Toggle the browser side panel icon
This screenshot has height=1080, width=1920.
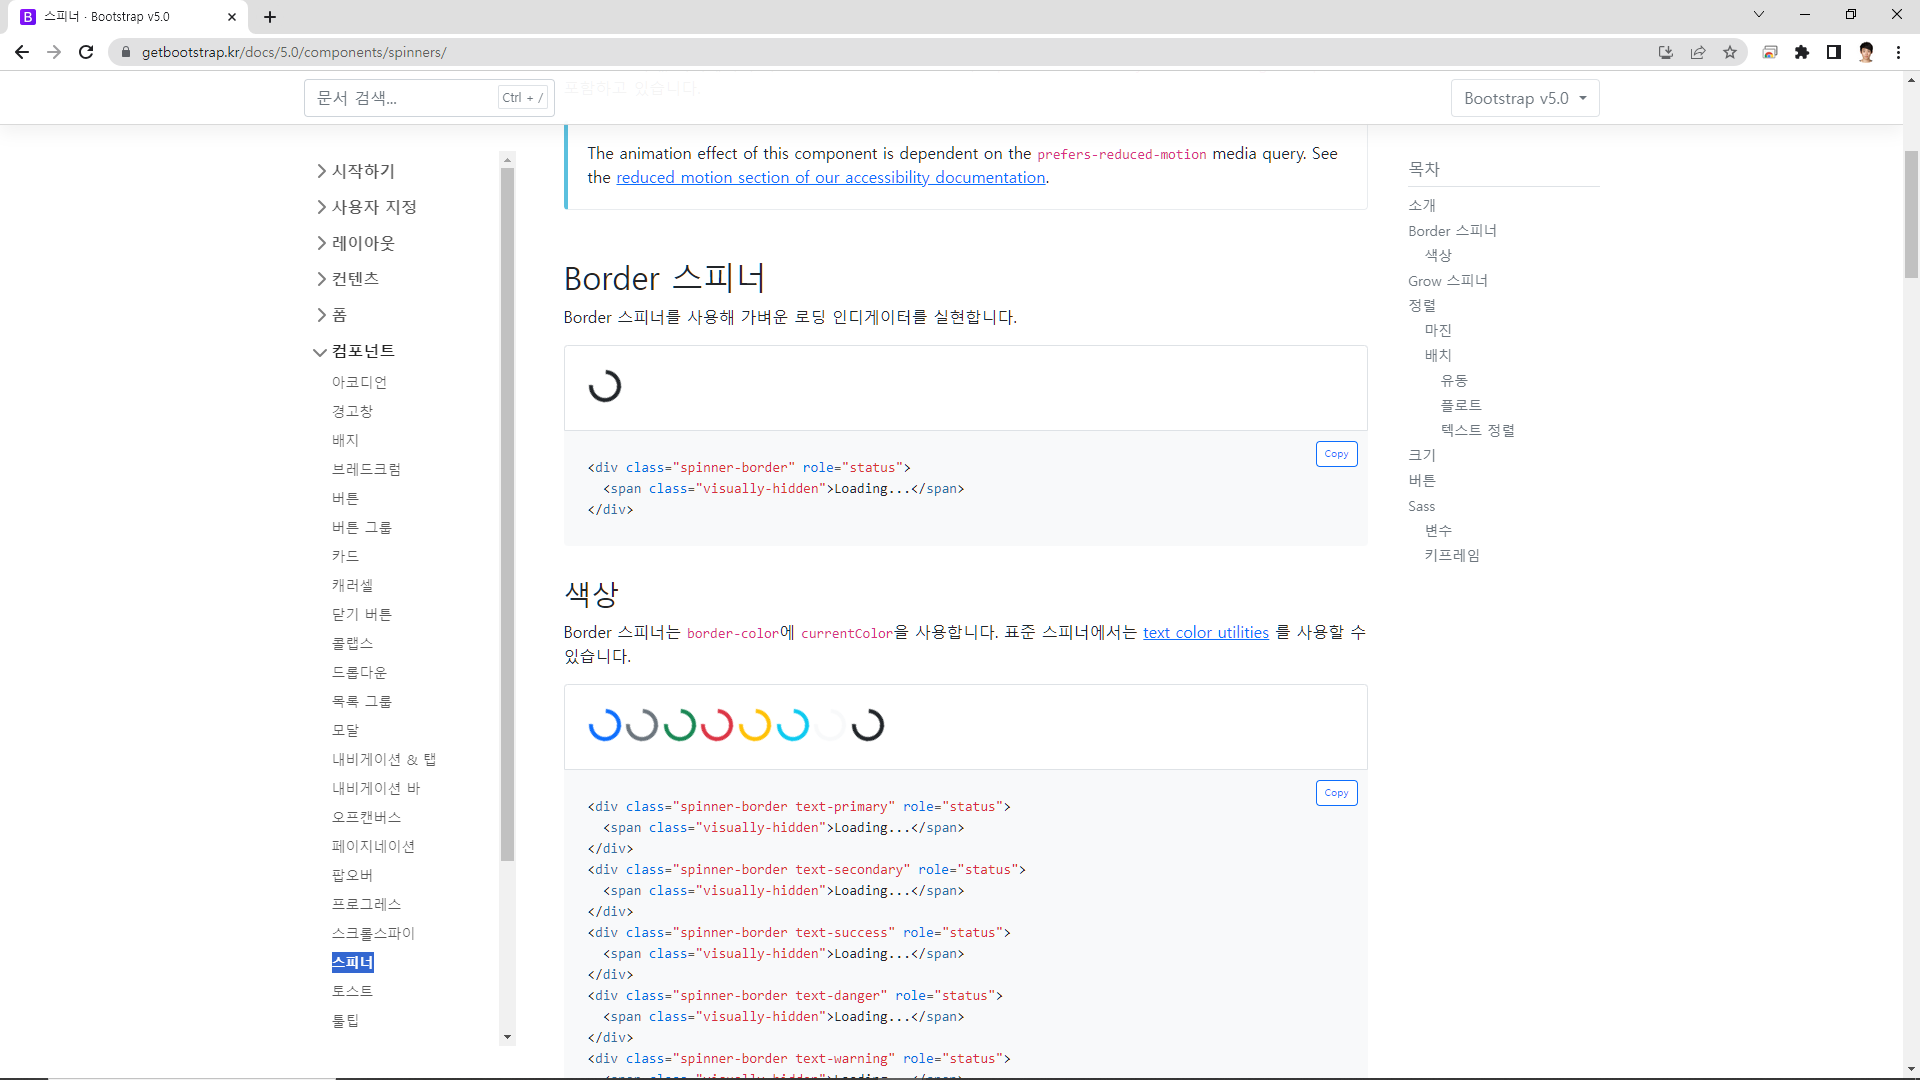[x=1834, y=52]
